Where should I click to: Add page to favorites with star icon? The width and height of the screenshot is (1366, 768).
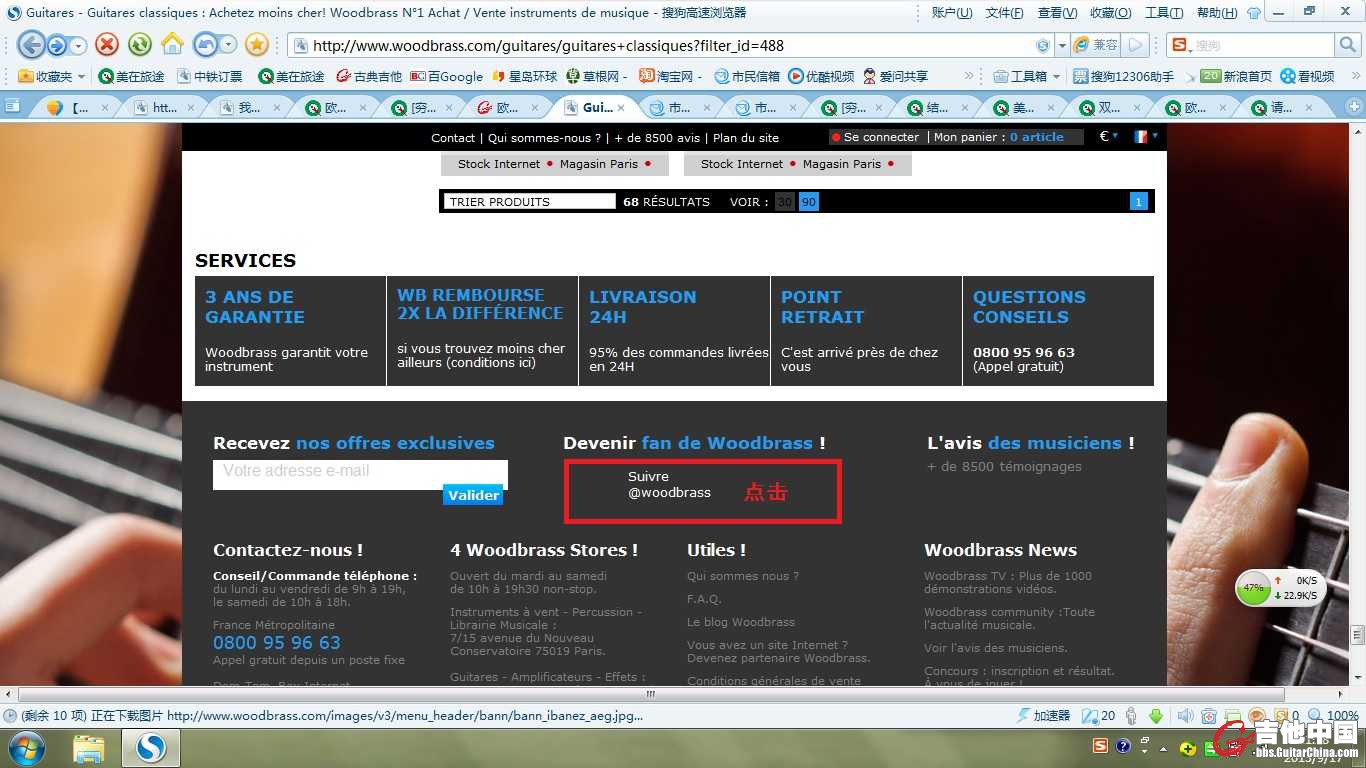(257, 45)
